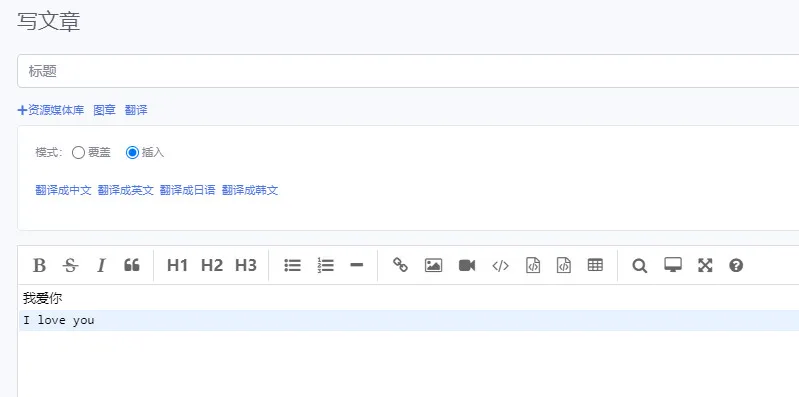Select the 覆盖 mode radio button

pos(78,152)
